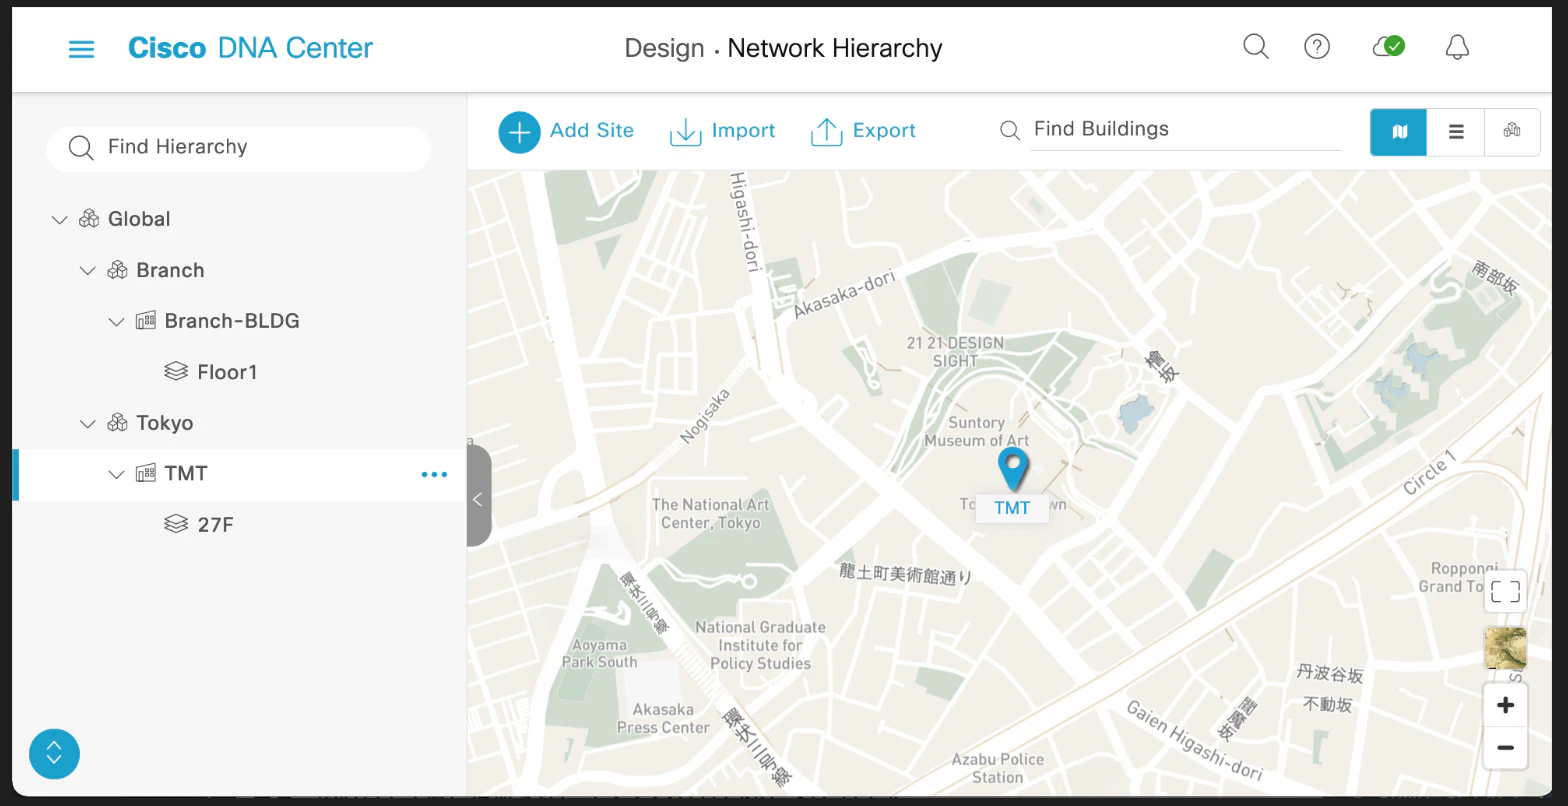Open the TMT row more options ellipsis
Image resolution: width=1568 pixels, height=806 pixels.
pyautogui.click(x=434, y=475)
